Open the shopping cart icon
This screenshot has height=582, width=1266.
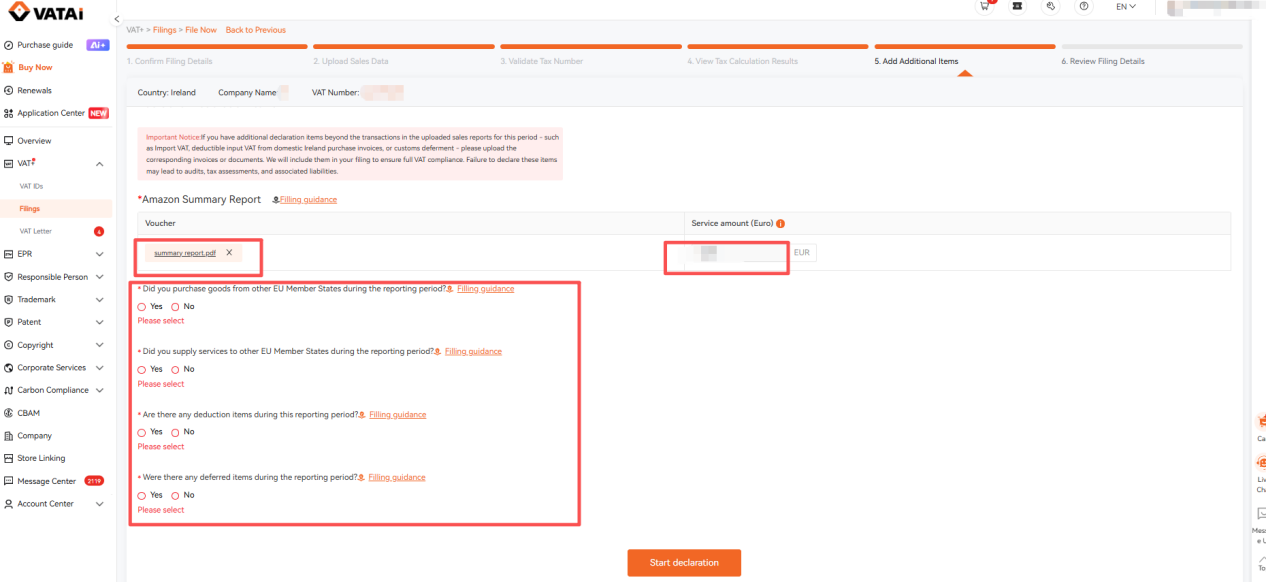985,6
